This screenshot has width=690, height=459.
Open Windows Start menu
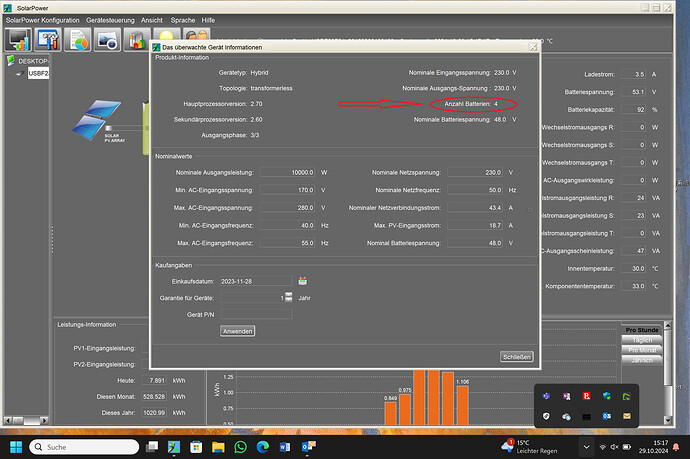(x=16, y=447)
